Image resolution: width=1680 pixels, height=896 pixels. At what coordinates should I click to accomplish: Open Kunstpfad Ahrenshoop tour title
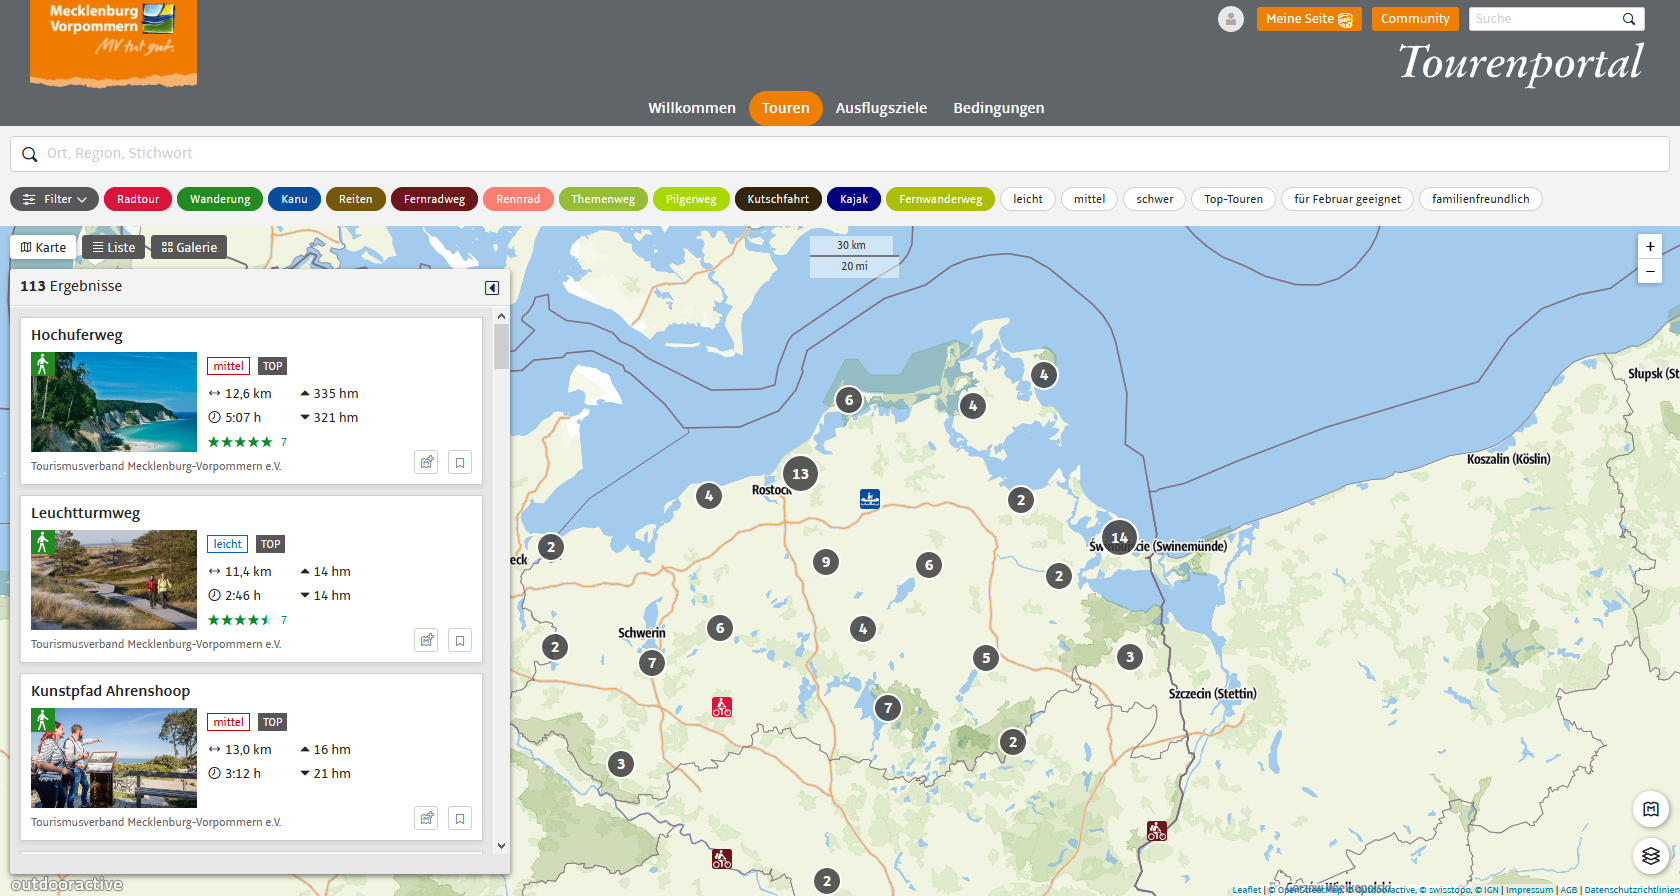(x=110, y=691)
